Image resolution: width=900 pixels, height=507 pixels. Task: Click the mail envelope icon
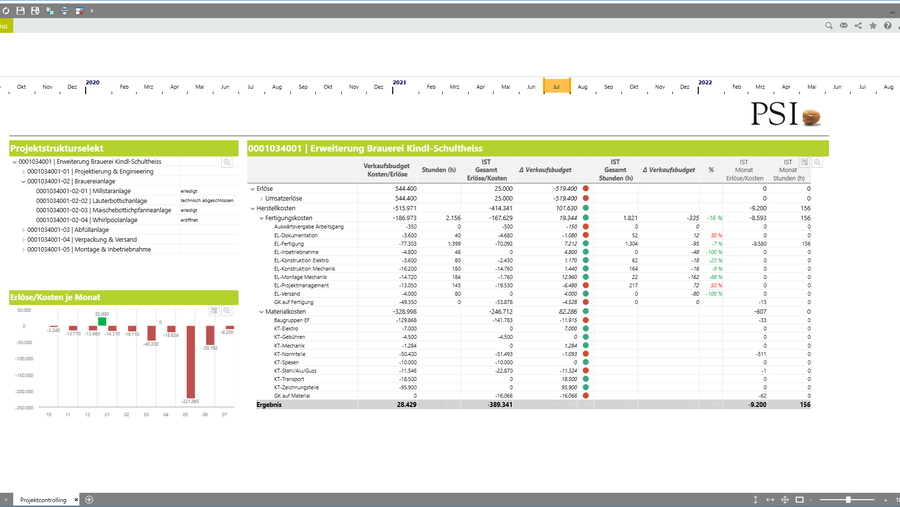(x=844, y=26)
